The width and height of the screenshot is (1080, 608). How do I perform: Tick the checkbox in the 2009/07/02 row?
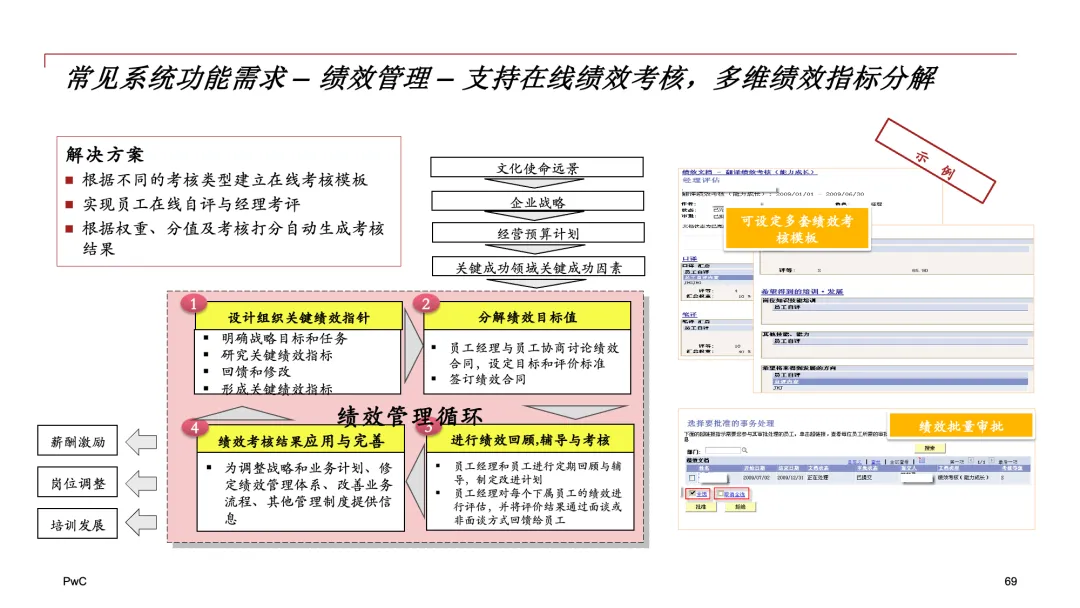[692, 478]
